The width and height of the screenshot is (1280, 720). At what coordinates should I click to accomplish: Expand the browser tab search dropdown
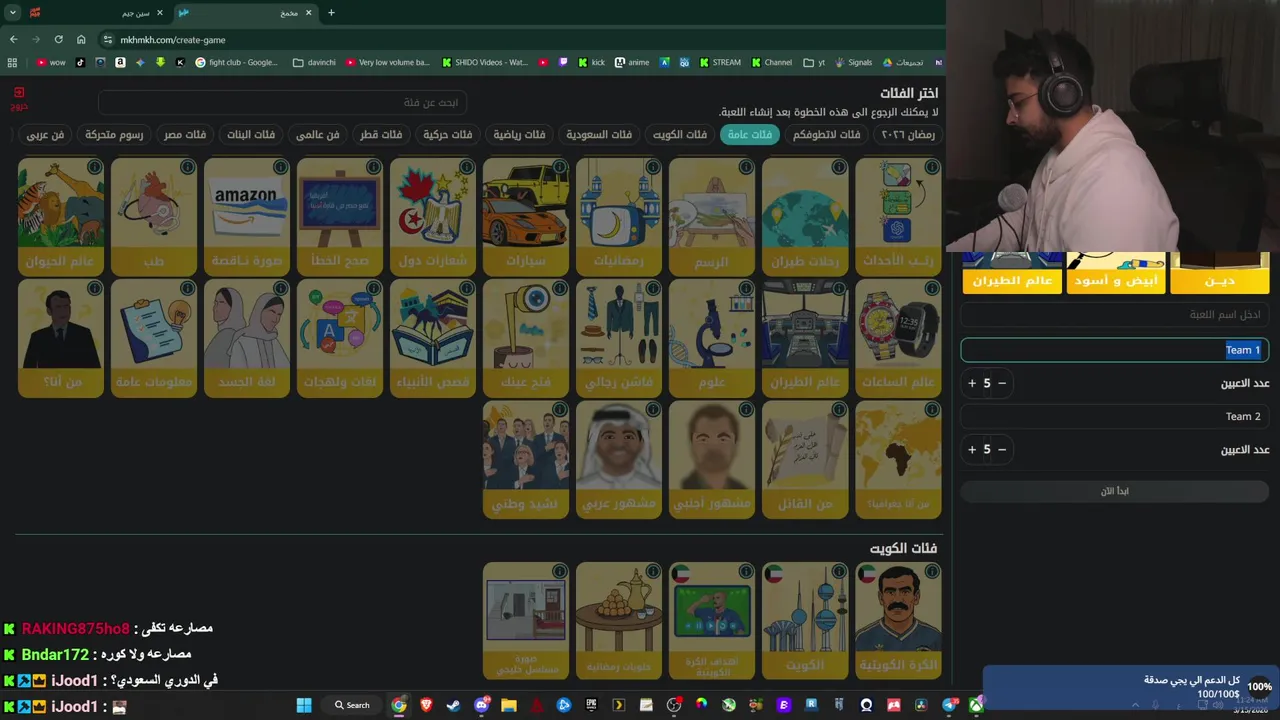pyautogui.click(x=13, y=13)
